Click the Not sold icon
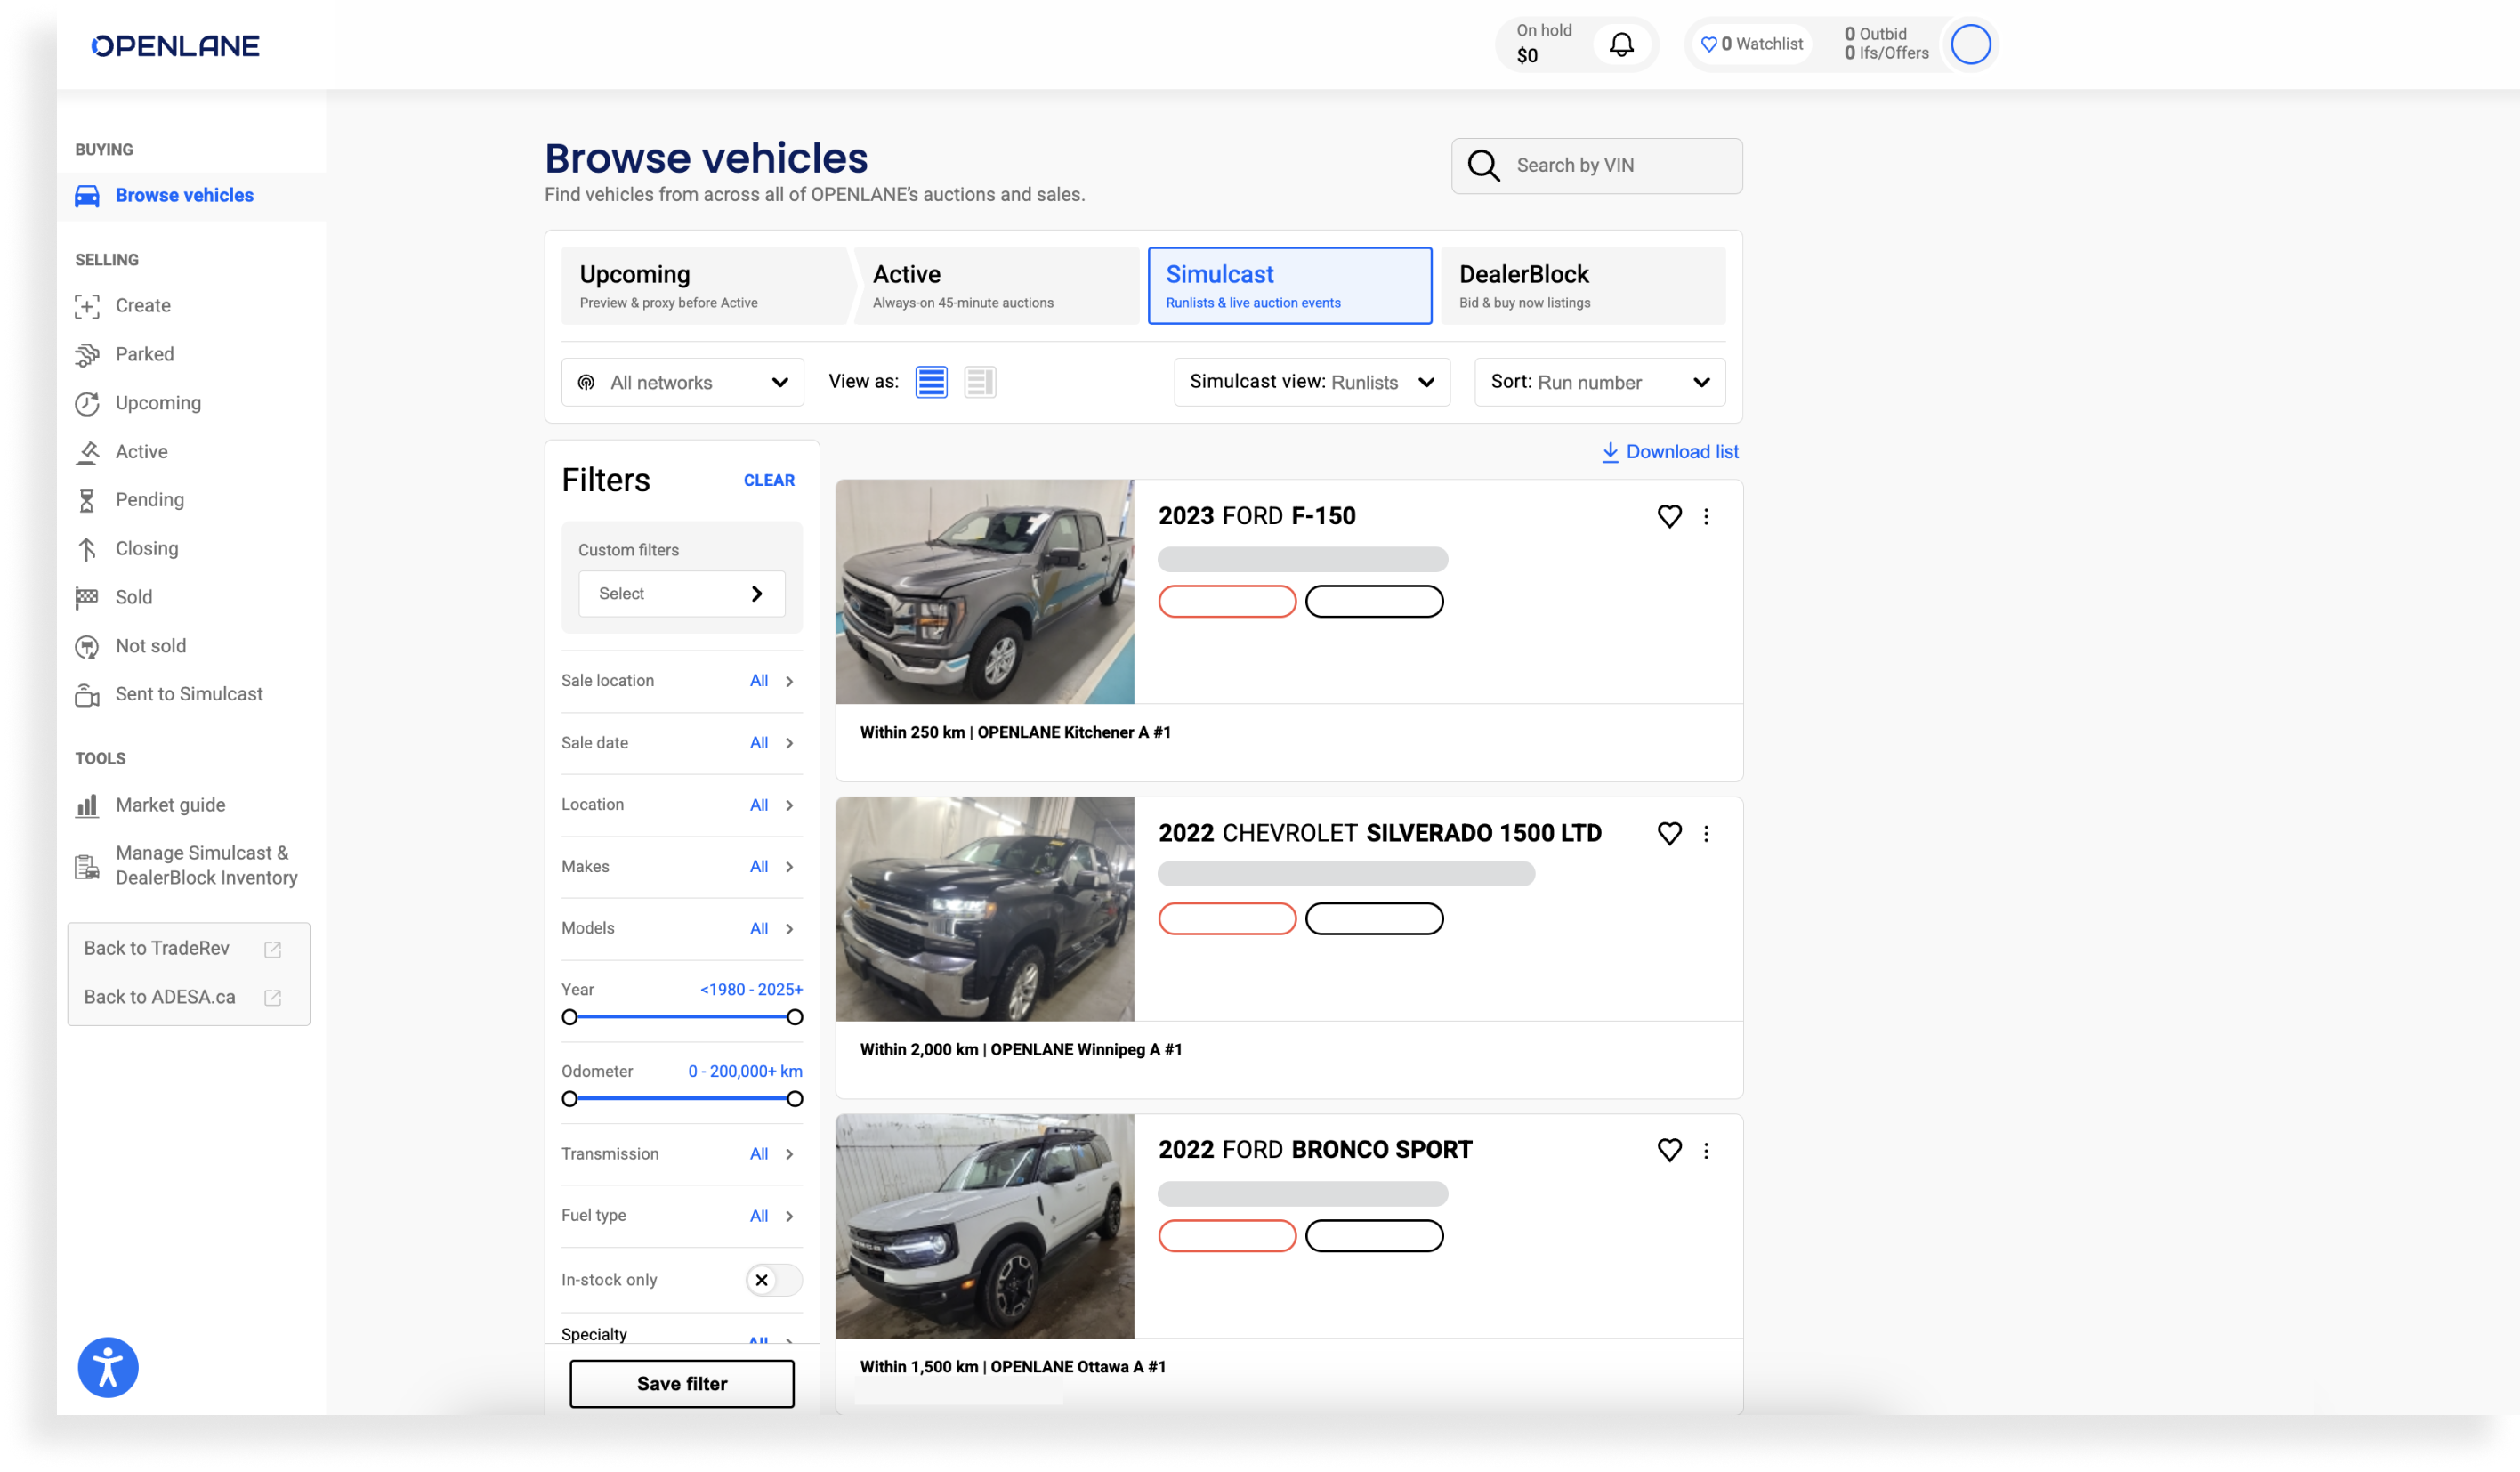2520x1472 pixels. pos(87,647)
